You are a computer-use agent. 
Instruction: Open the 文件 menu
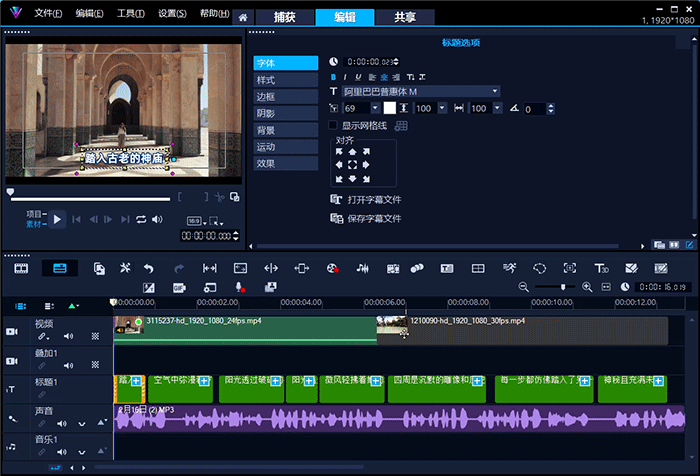(48, 13)
